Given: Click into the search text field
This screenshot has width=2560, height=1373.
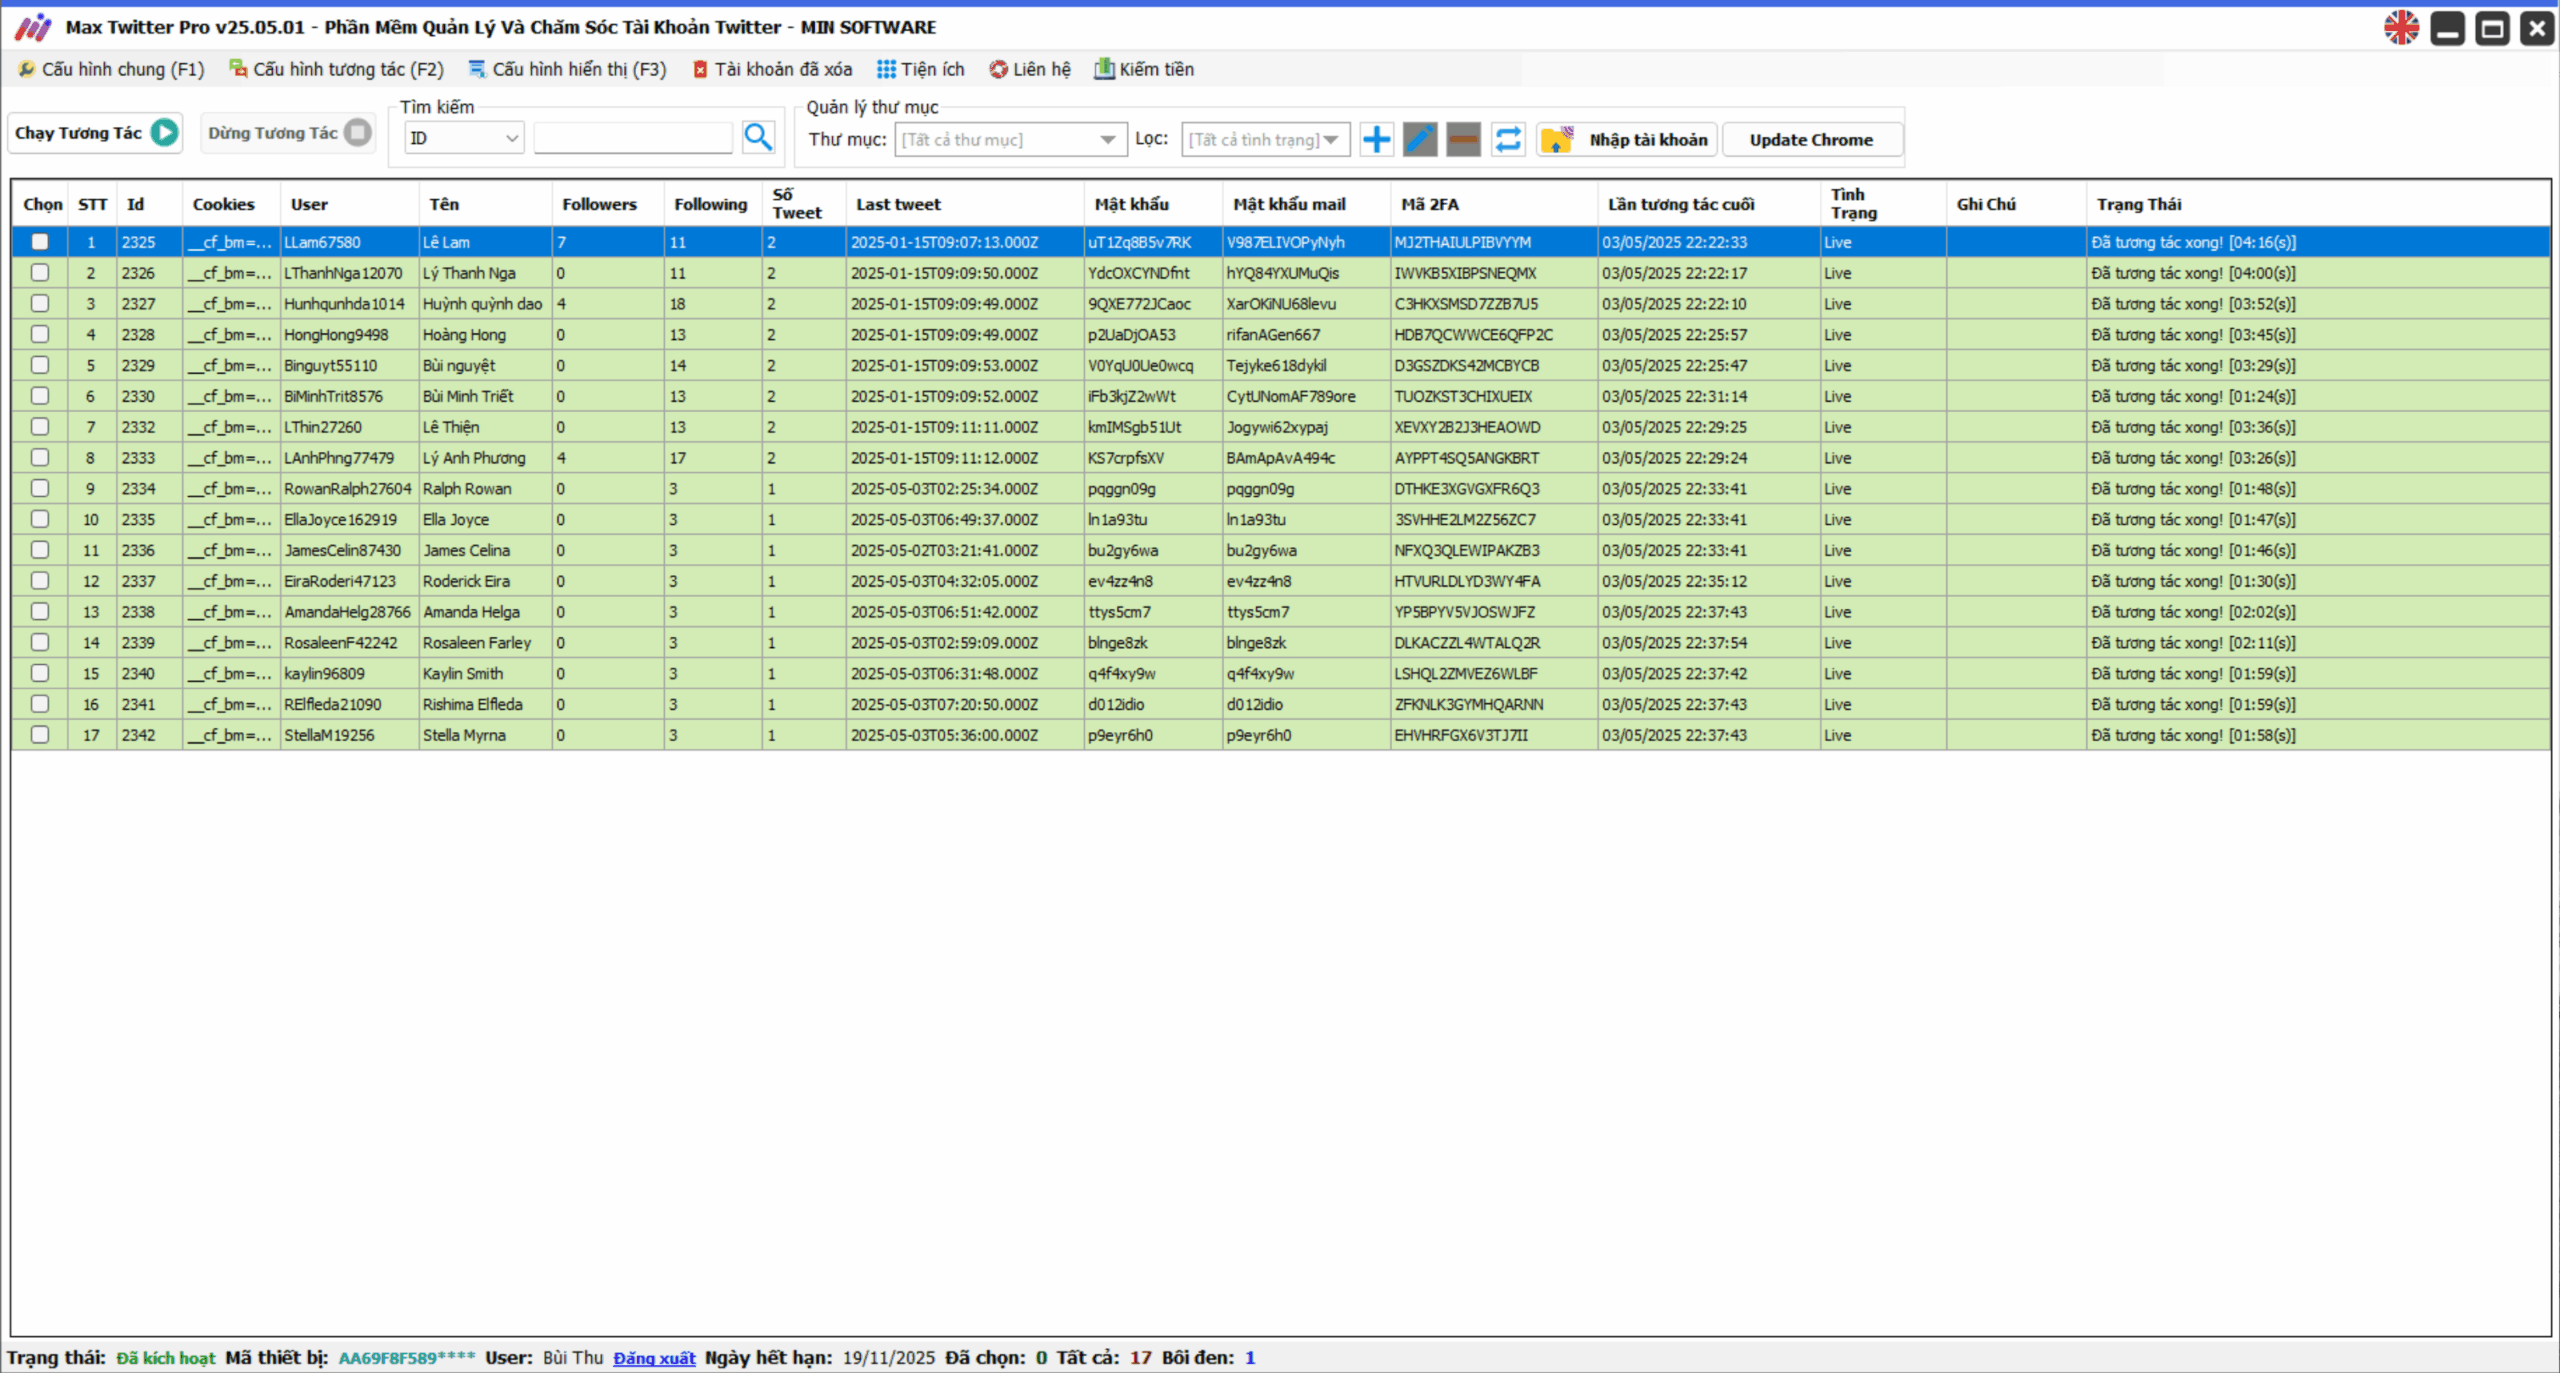Looking at the screenshot, I should pos(633,138).
